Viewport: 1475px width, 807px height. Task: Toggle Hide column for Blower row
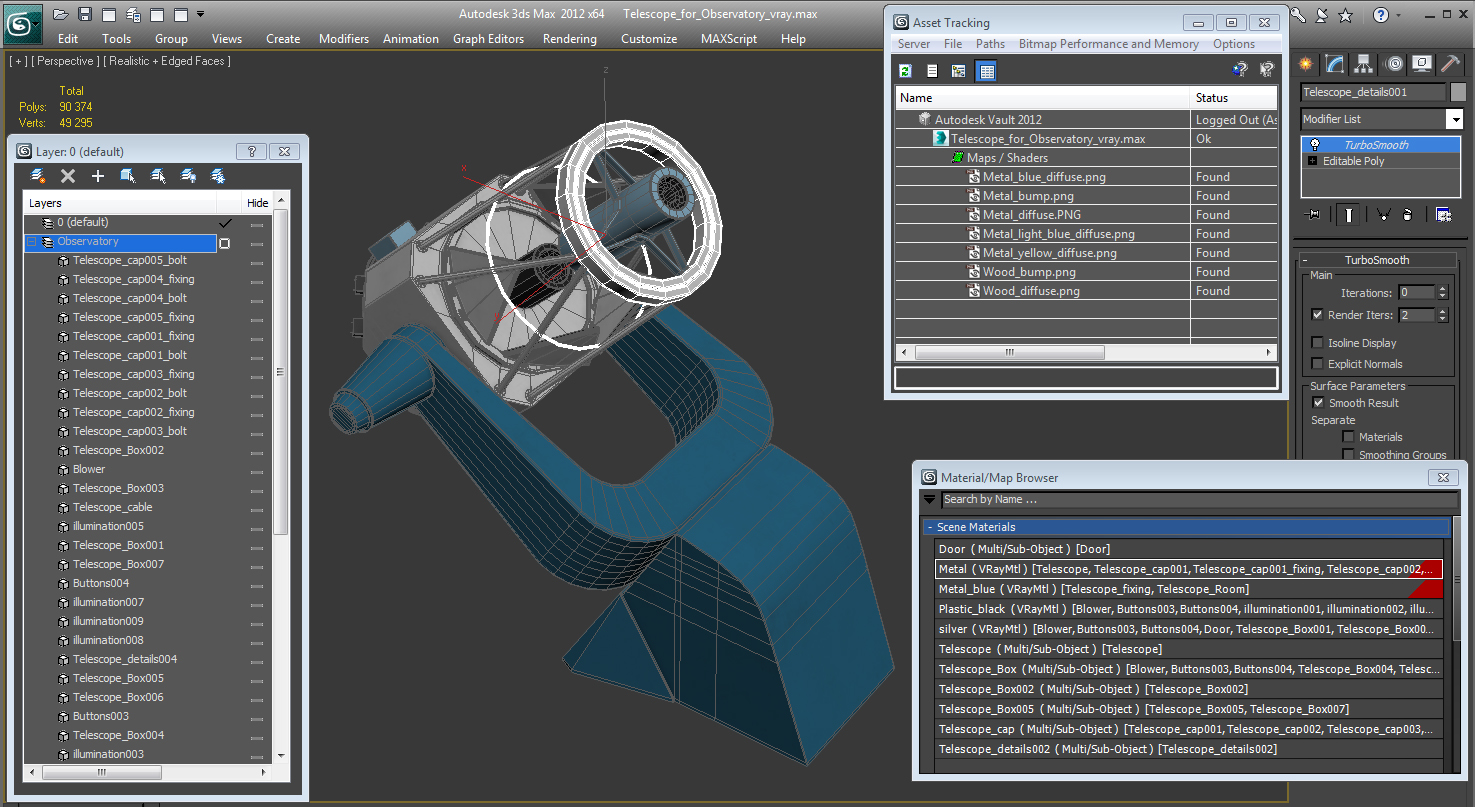(257, 470)
